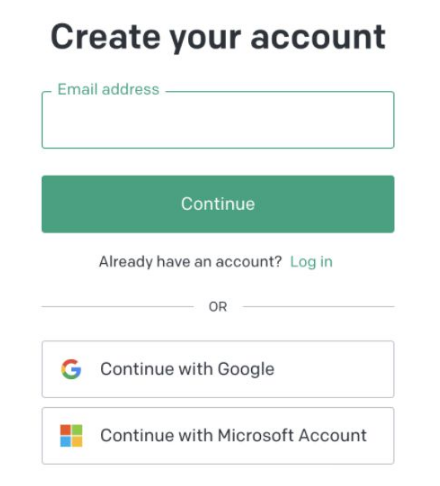Click the 'Already have an account?' text
This screenshot has height=486, width=440.
[x=191, y=262]
